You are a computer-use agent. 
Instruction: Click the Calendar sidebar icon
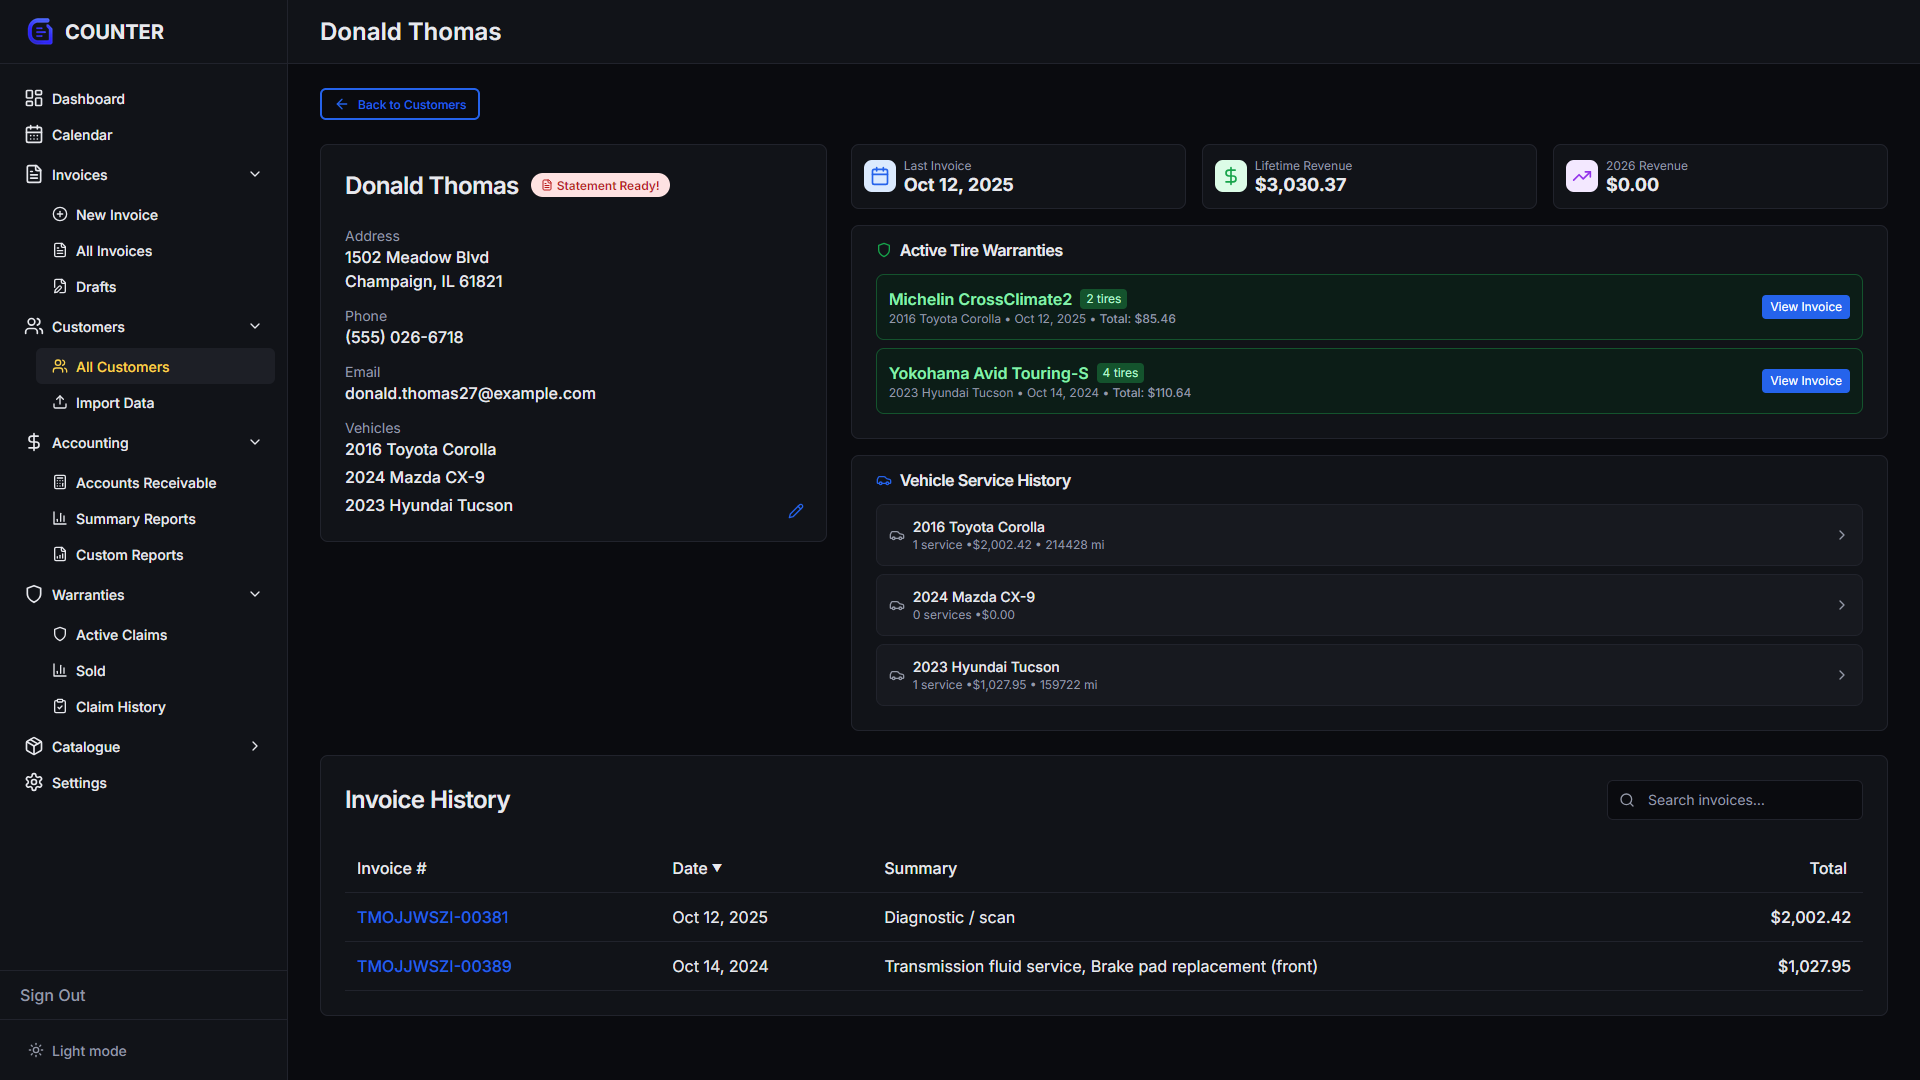coord(34,134)
